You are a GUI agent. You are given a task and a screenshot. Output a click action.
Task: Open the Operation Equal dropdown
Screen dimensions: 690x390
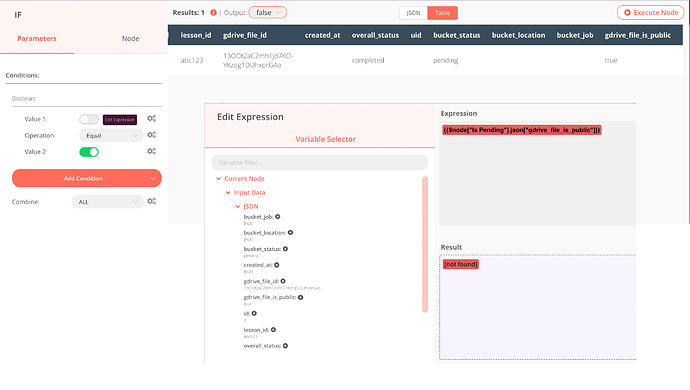coord(111,136)
